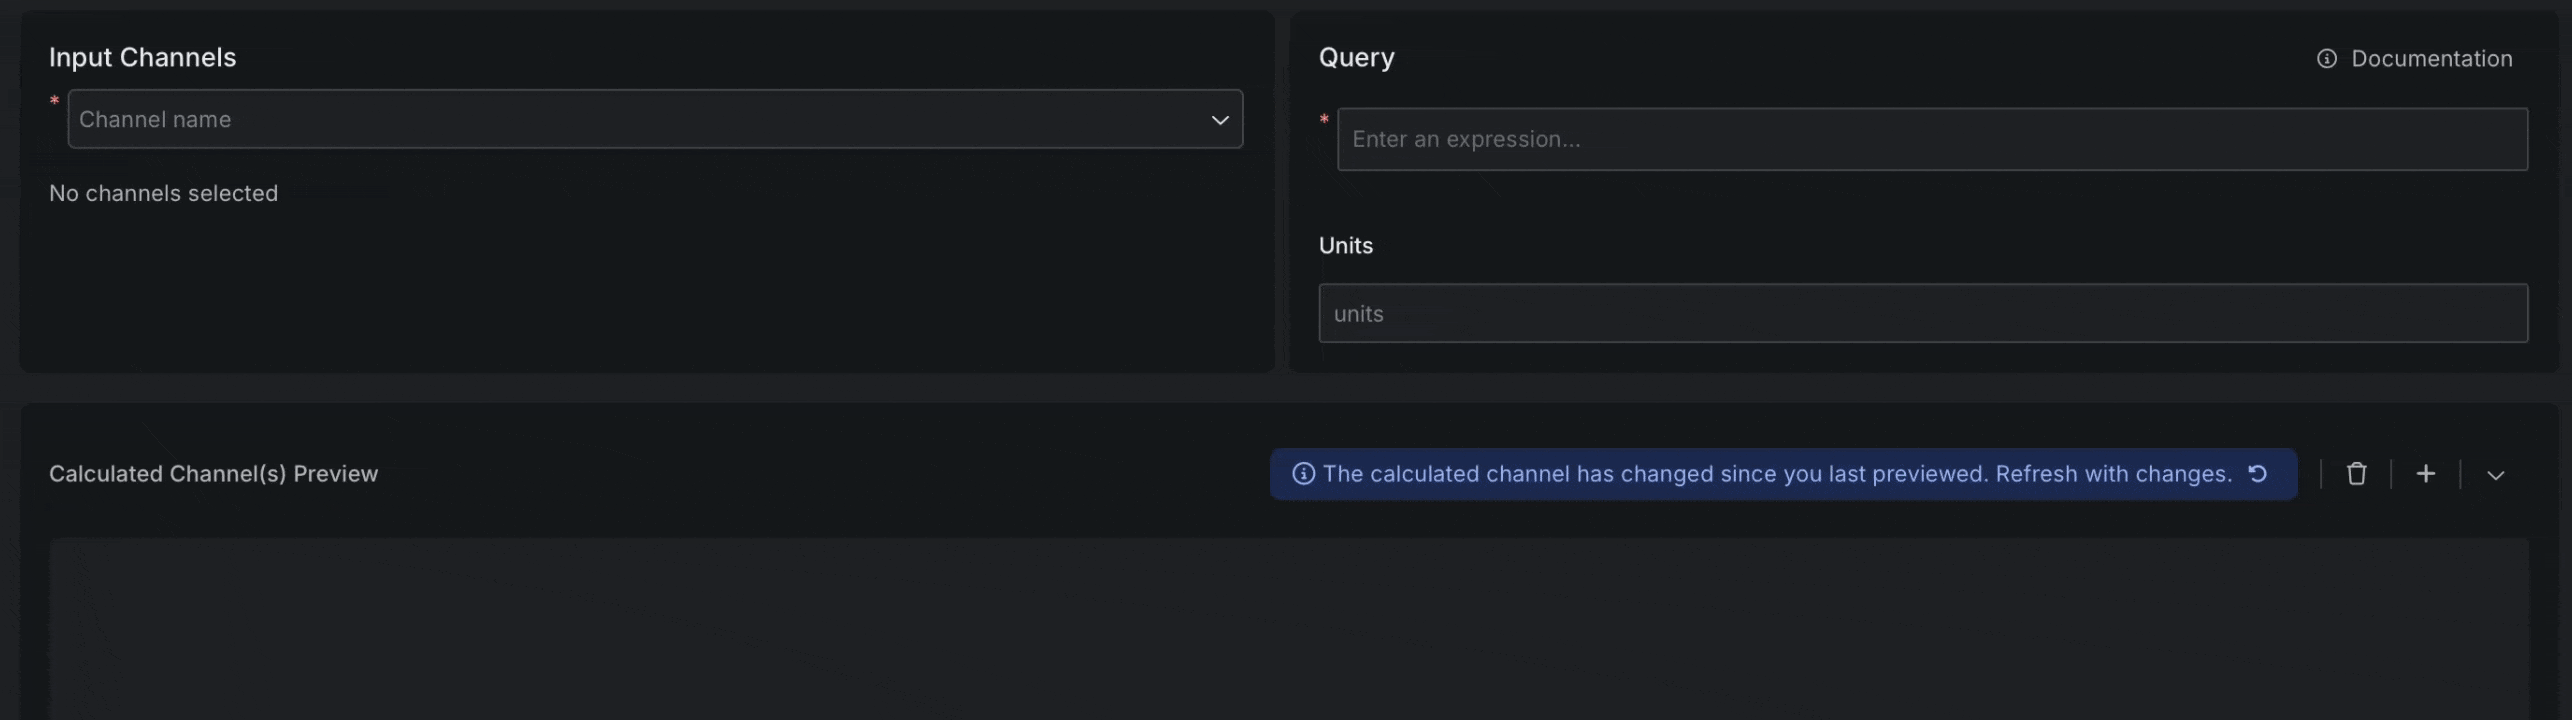2572x720 pixels.
Task: Open the Channel name dropdown
Action: pyautogui.click(x=655, y=119)
